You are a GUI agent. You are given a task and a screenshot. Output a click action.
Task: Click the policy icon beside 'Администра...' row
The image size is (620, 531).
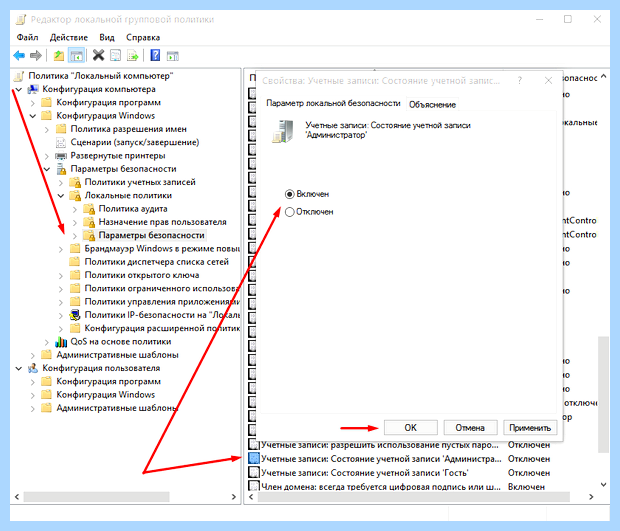coord(253,459)
